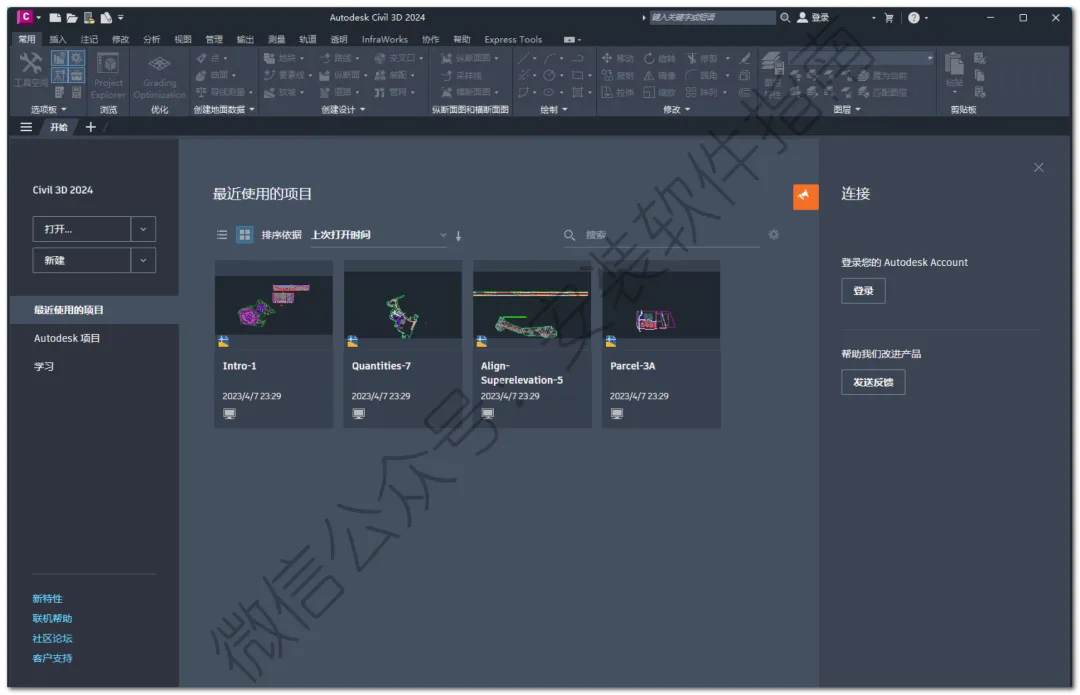Viewport: 1080px width, 695px height.
Task: Click the 采样线 sample lines tool
Action: (x=461, y=75)
